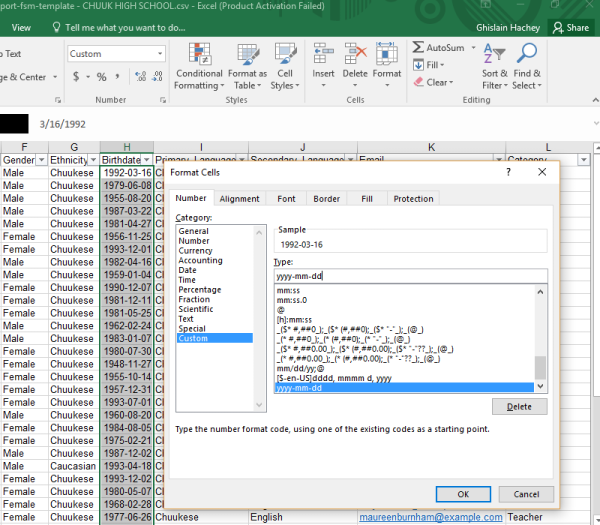Select Date in the Category list
Image resolution: width=600 pixels, height=525 pixels.
coord(187,270)
